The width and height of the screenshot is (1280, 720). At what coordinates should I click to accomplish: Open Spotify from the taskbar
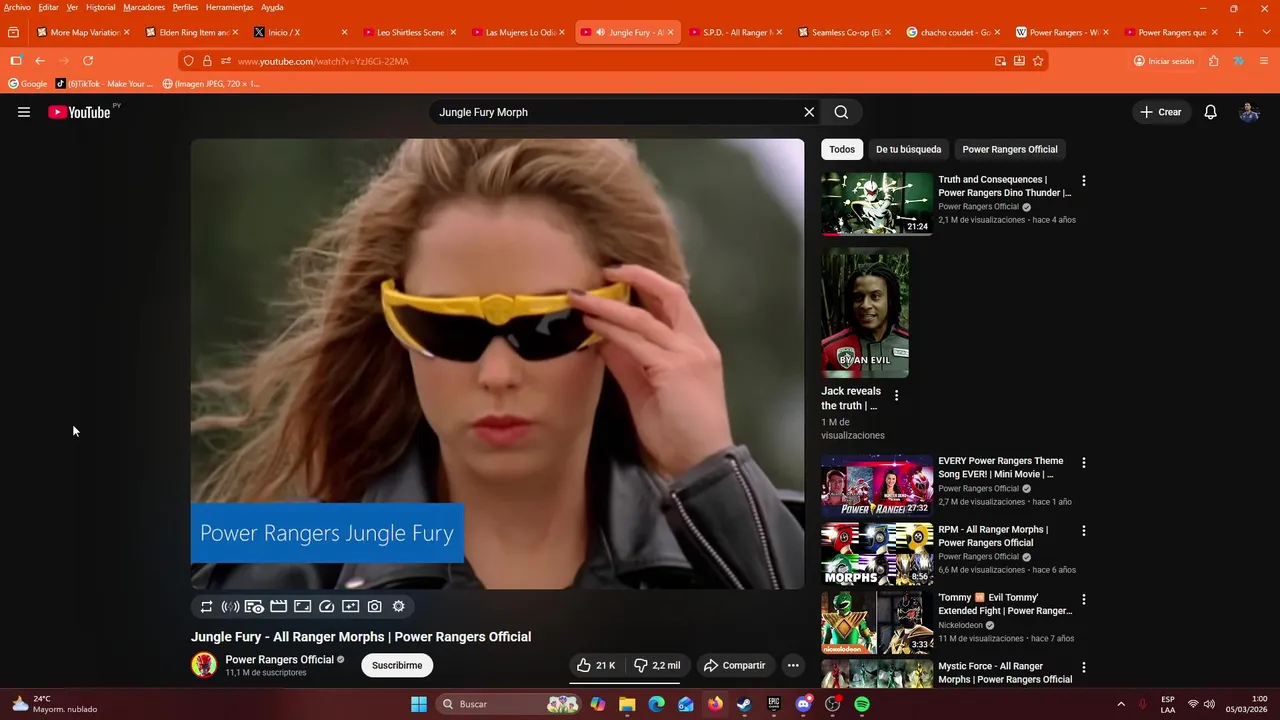pos(862,704)
